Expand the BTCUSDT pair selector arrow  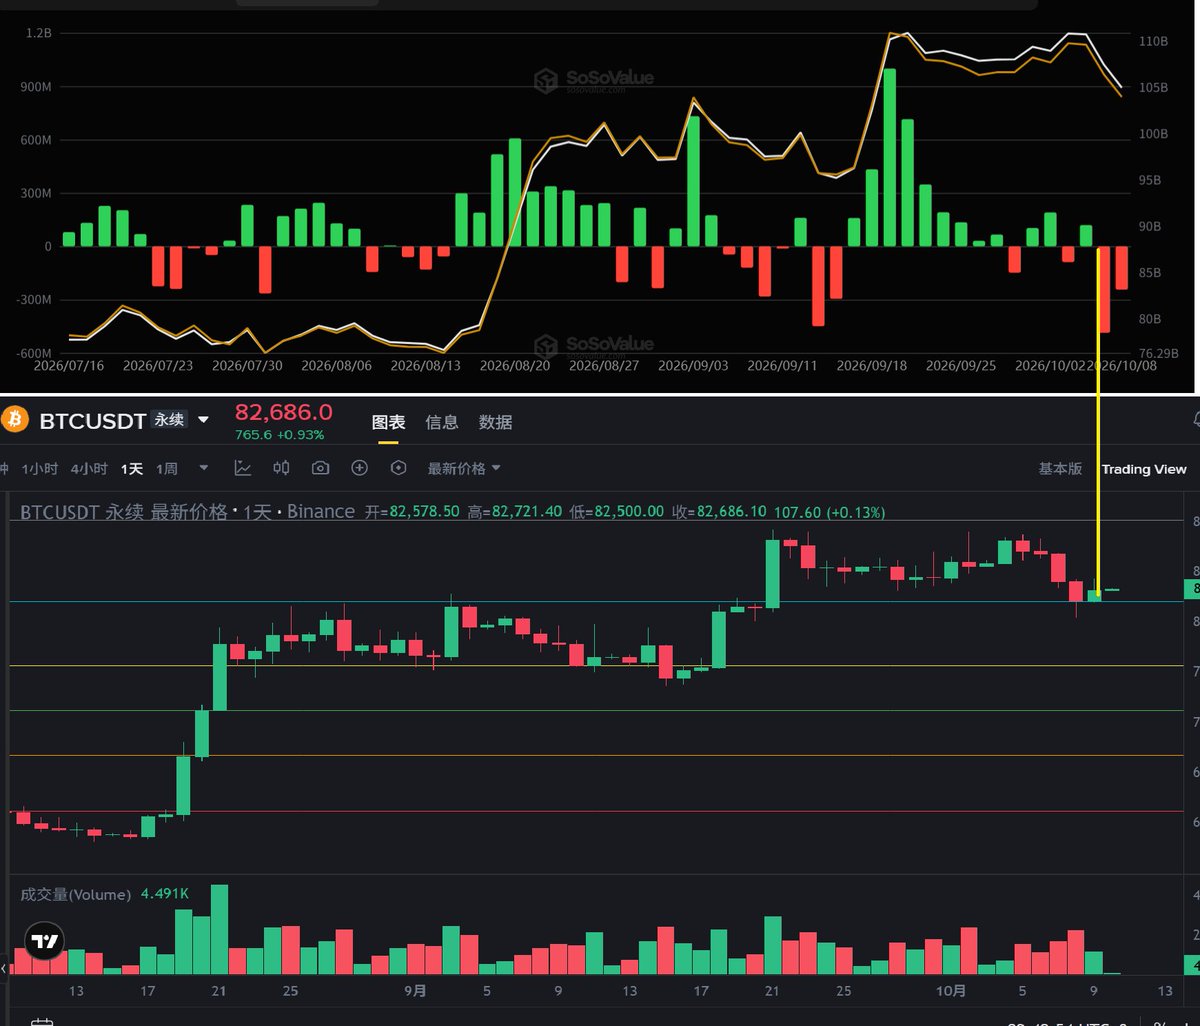click(x=204, y=420)
